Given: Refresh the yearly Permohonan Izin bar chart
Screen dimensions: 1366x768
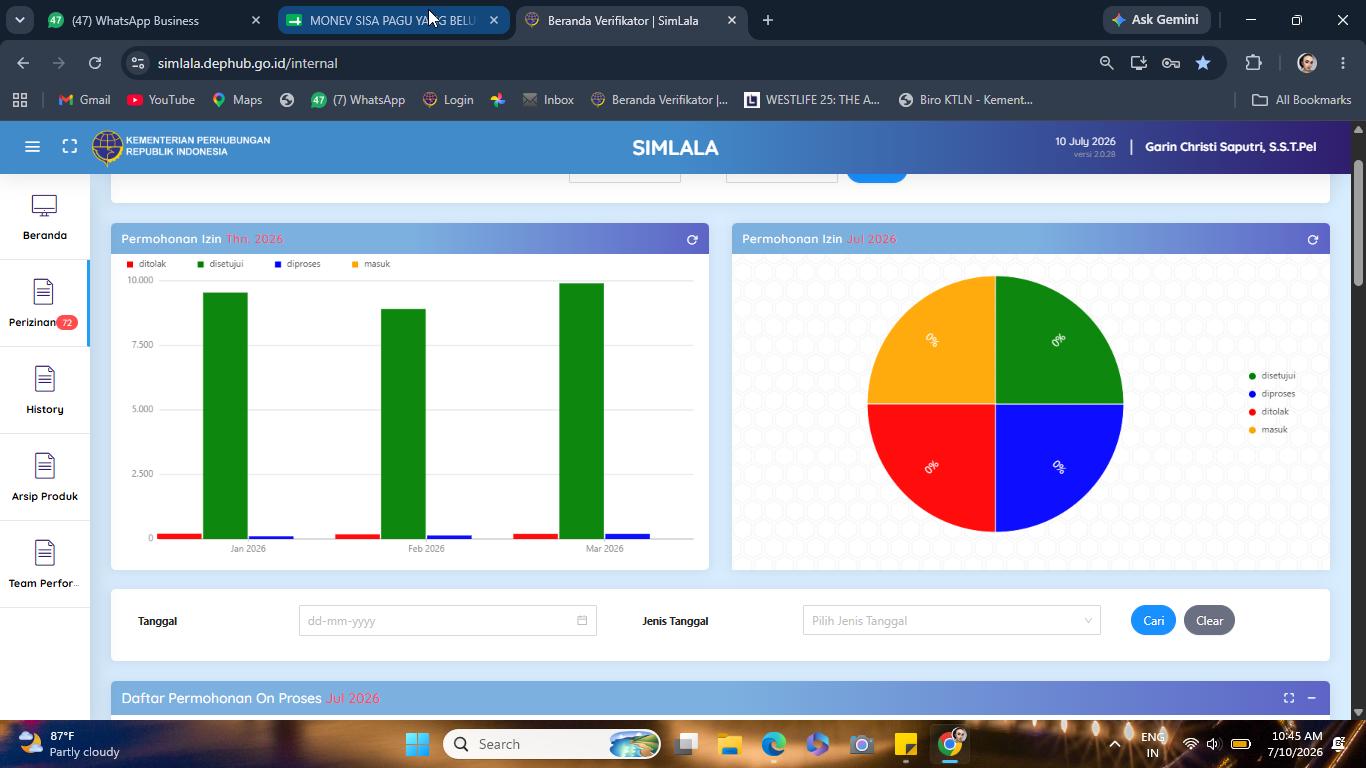Looking at the screenshot, I should pos(692,239).
